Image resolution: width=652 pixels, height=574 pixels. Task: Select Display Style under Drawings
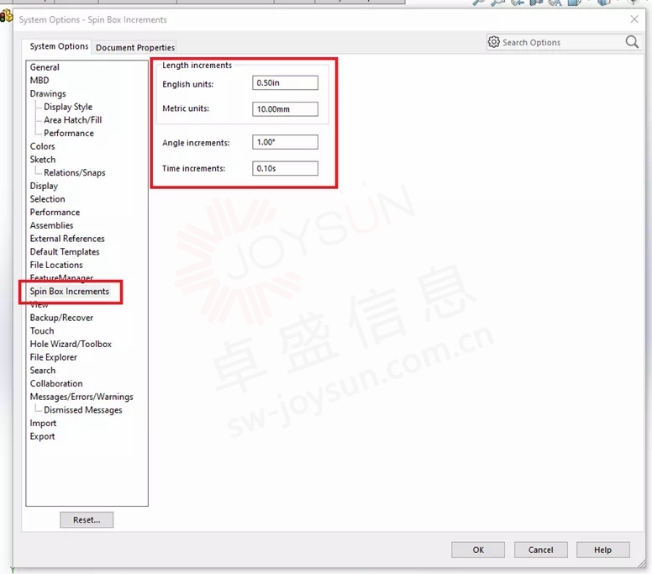(68, 107)
